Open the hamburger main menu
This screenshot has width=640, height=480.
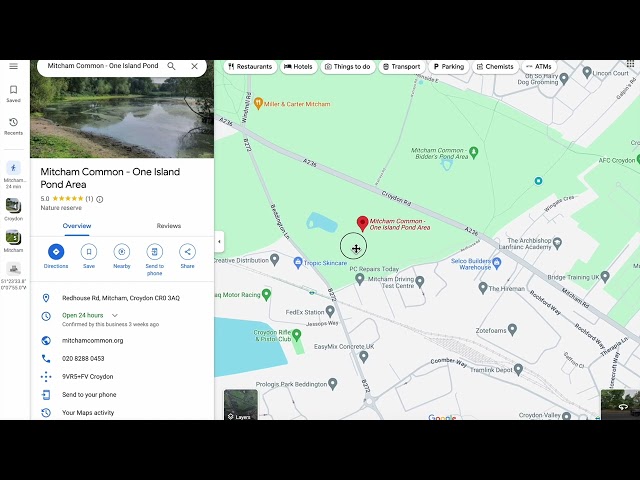[x=13, y=66]
